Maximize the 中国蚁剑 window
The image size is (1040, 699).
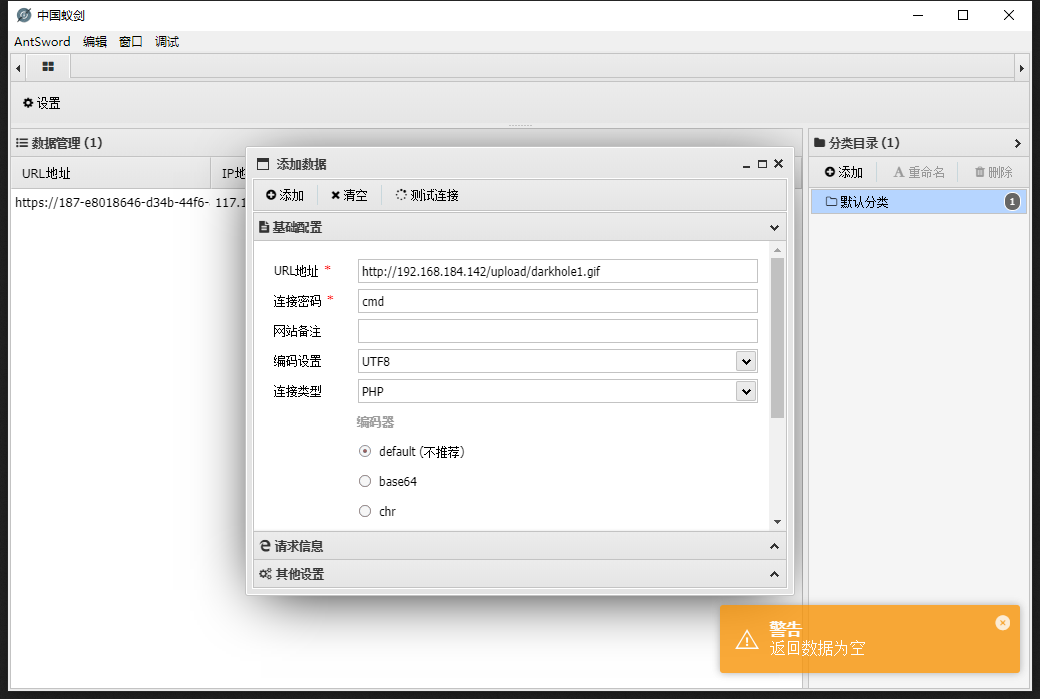tap(963, 15)
